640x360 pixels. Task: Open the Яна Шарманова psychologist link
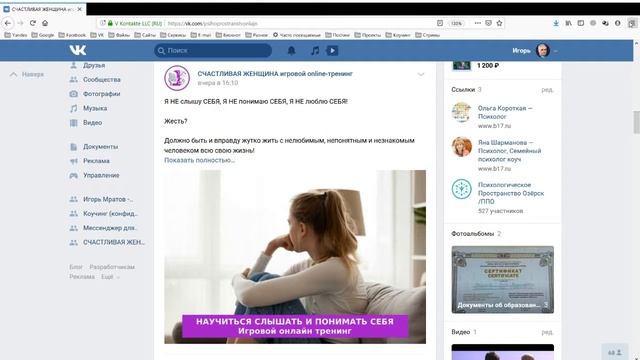[509, 151]
